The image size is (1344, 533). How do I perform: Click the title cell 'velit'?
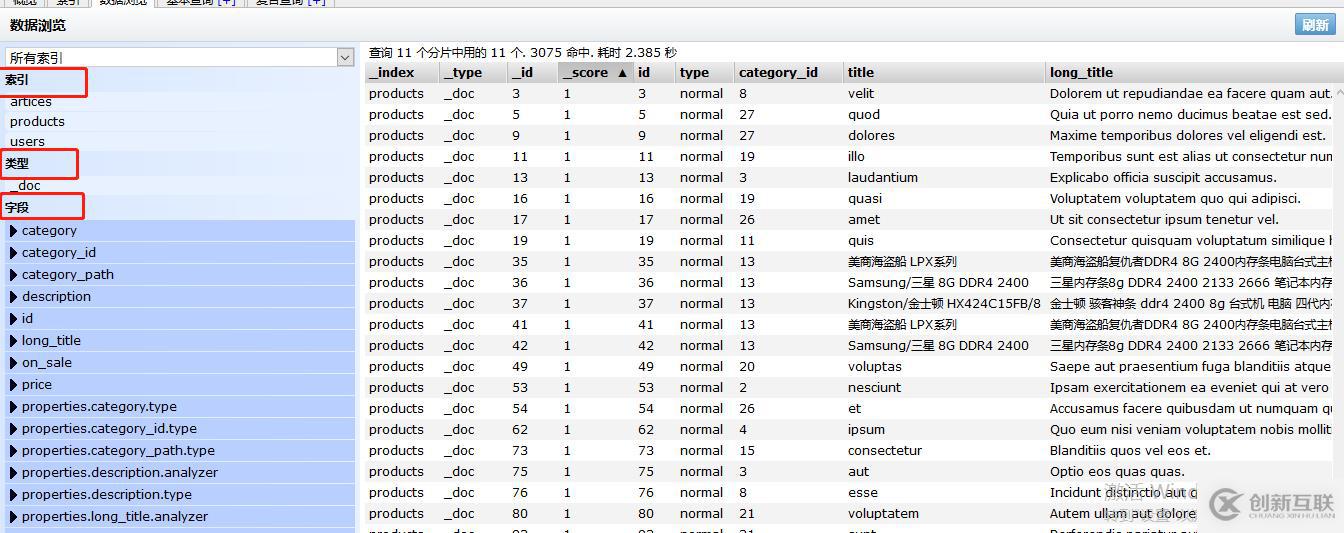(x=861, y=93)
